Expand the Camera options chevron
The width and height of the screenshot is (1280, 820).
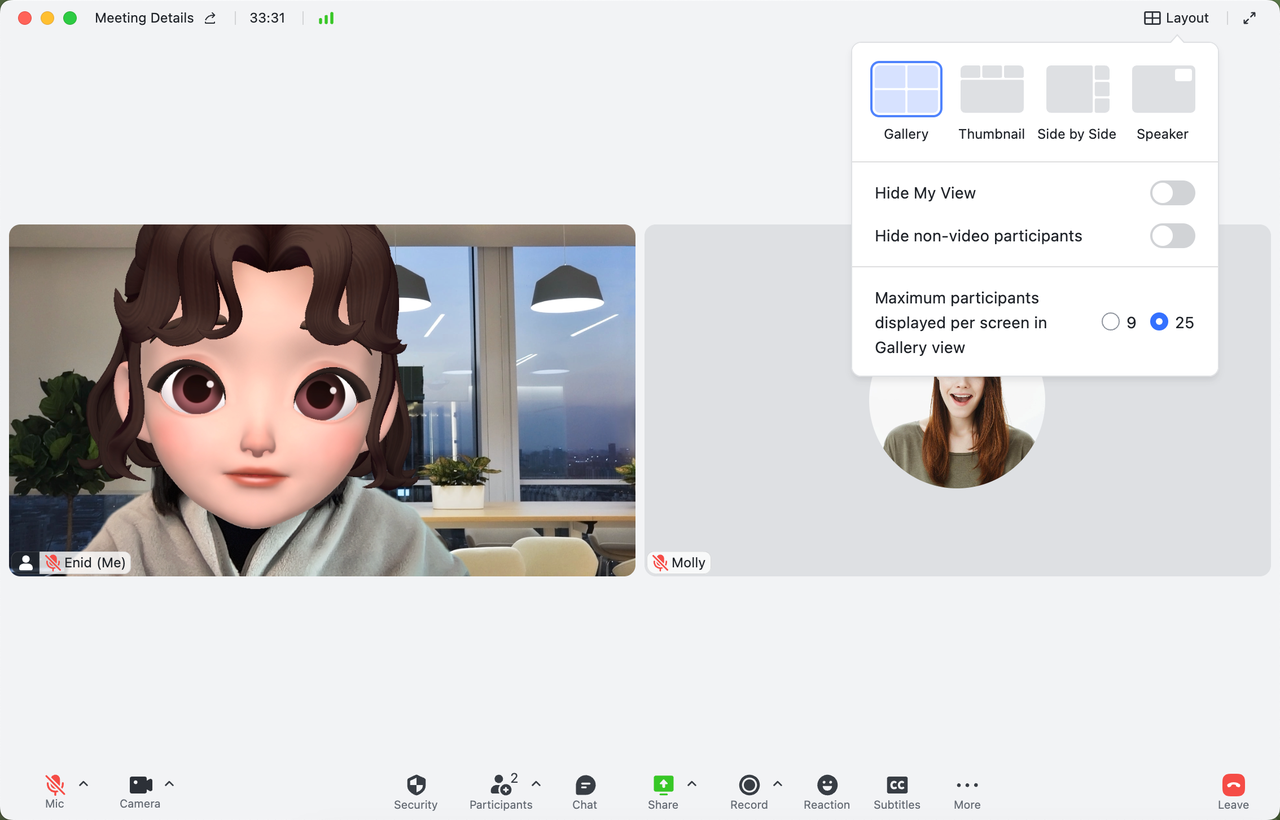tap(169, 783)
